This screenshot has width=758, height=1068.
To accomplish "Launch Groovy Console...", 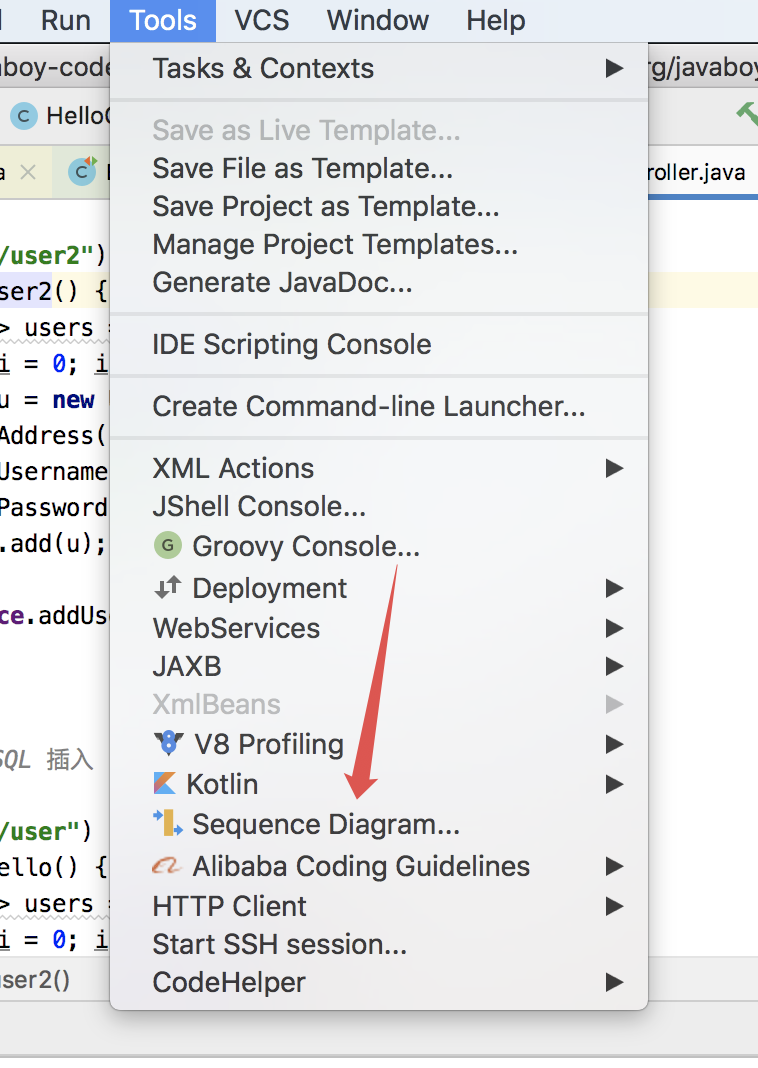I will click(379, 546).
